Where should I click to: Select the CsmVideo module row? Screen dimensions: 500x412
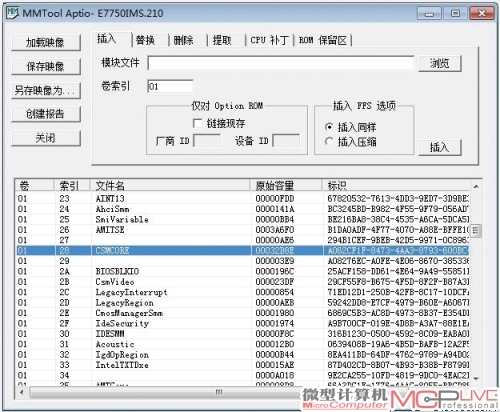pos(242,282)
